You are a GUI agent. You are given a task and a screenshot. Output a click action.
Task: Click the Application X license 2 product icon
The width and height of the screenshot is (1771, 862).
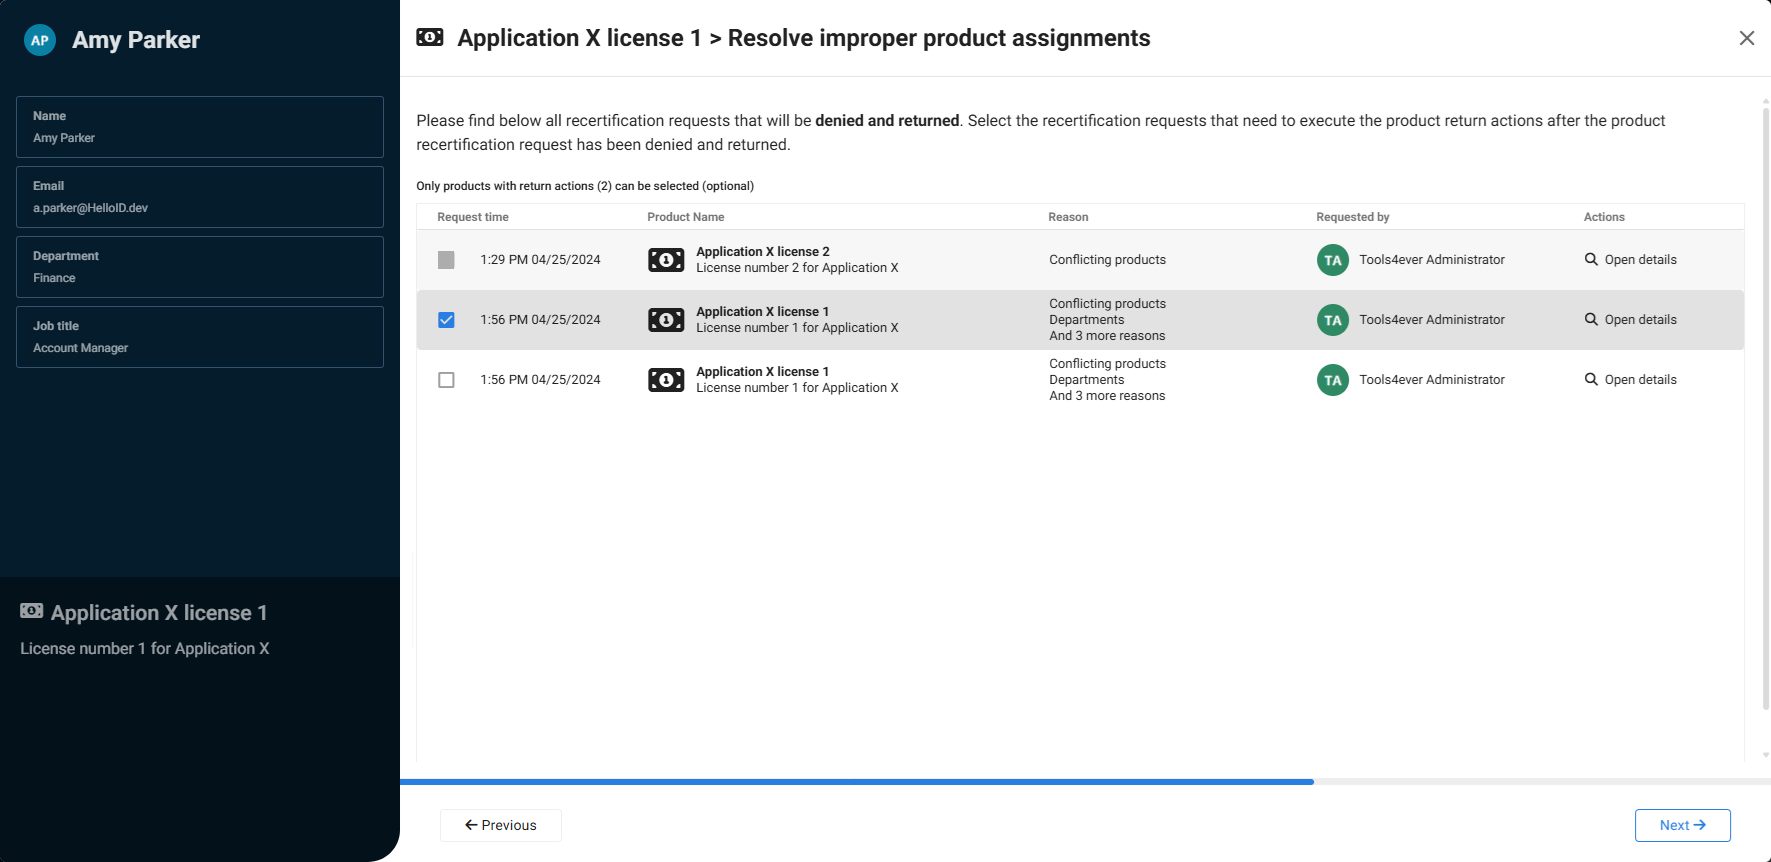pos(666,260)
